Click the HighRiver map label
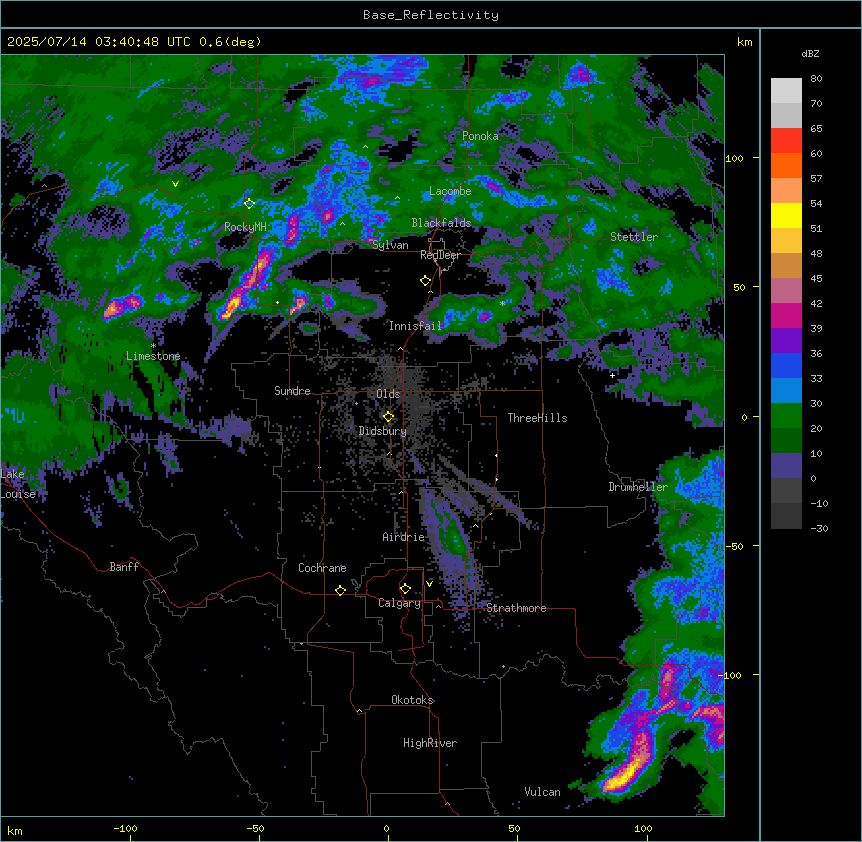This screenshot has width=862, height=842. tap(430, 743)
